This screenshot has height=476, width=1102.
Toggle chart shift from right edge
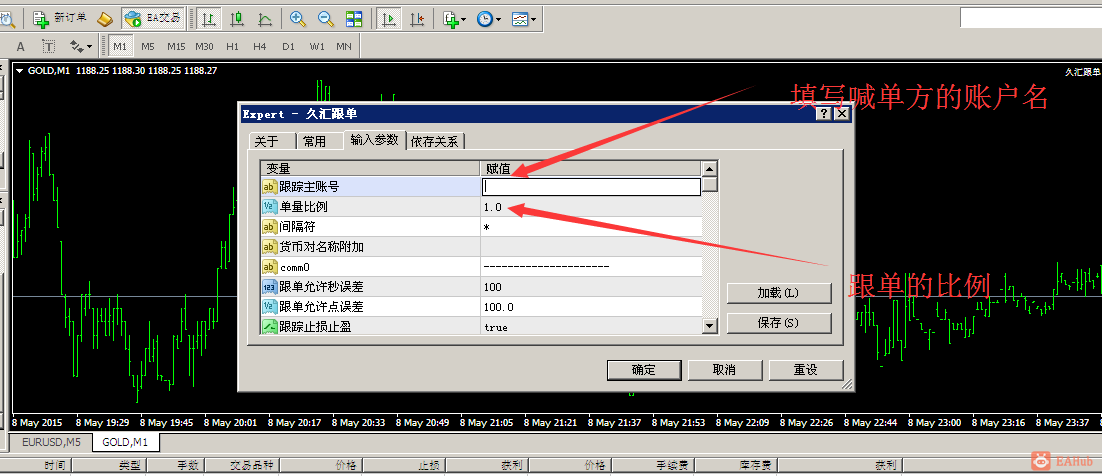pos(417,19)
